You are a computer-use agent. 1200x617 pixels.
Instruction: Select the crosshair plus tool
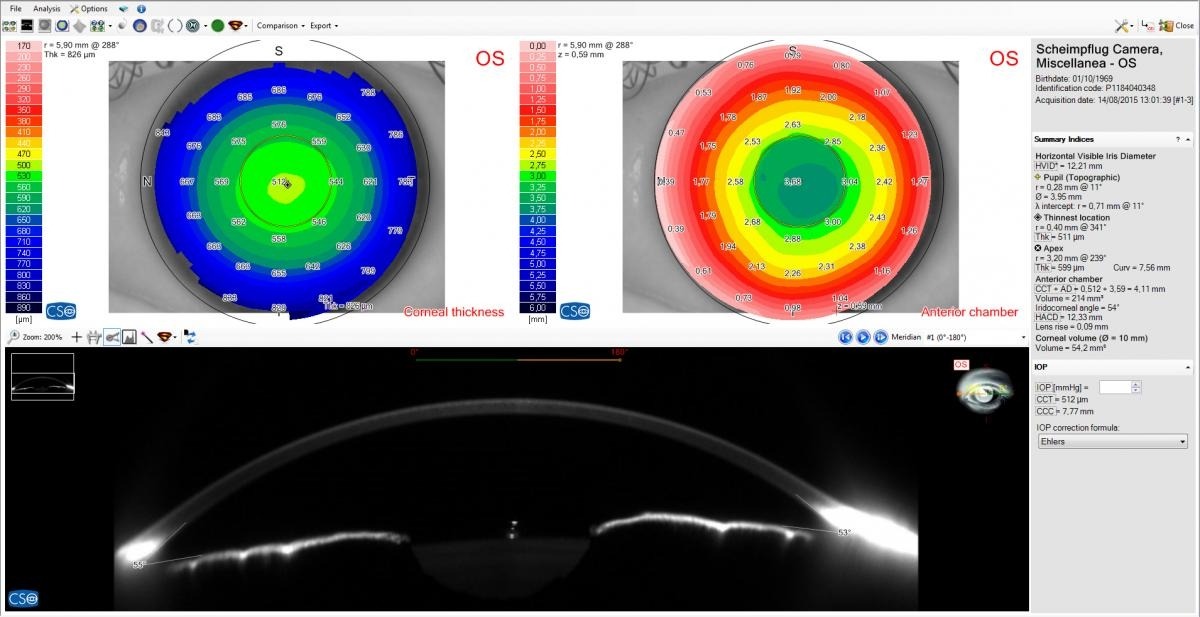tap(77, 338)
